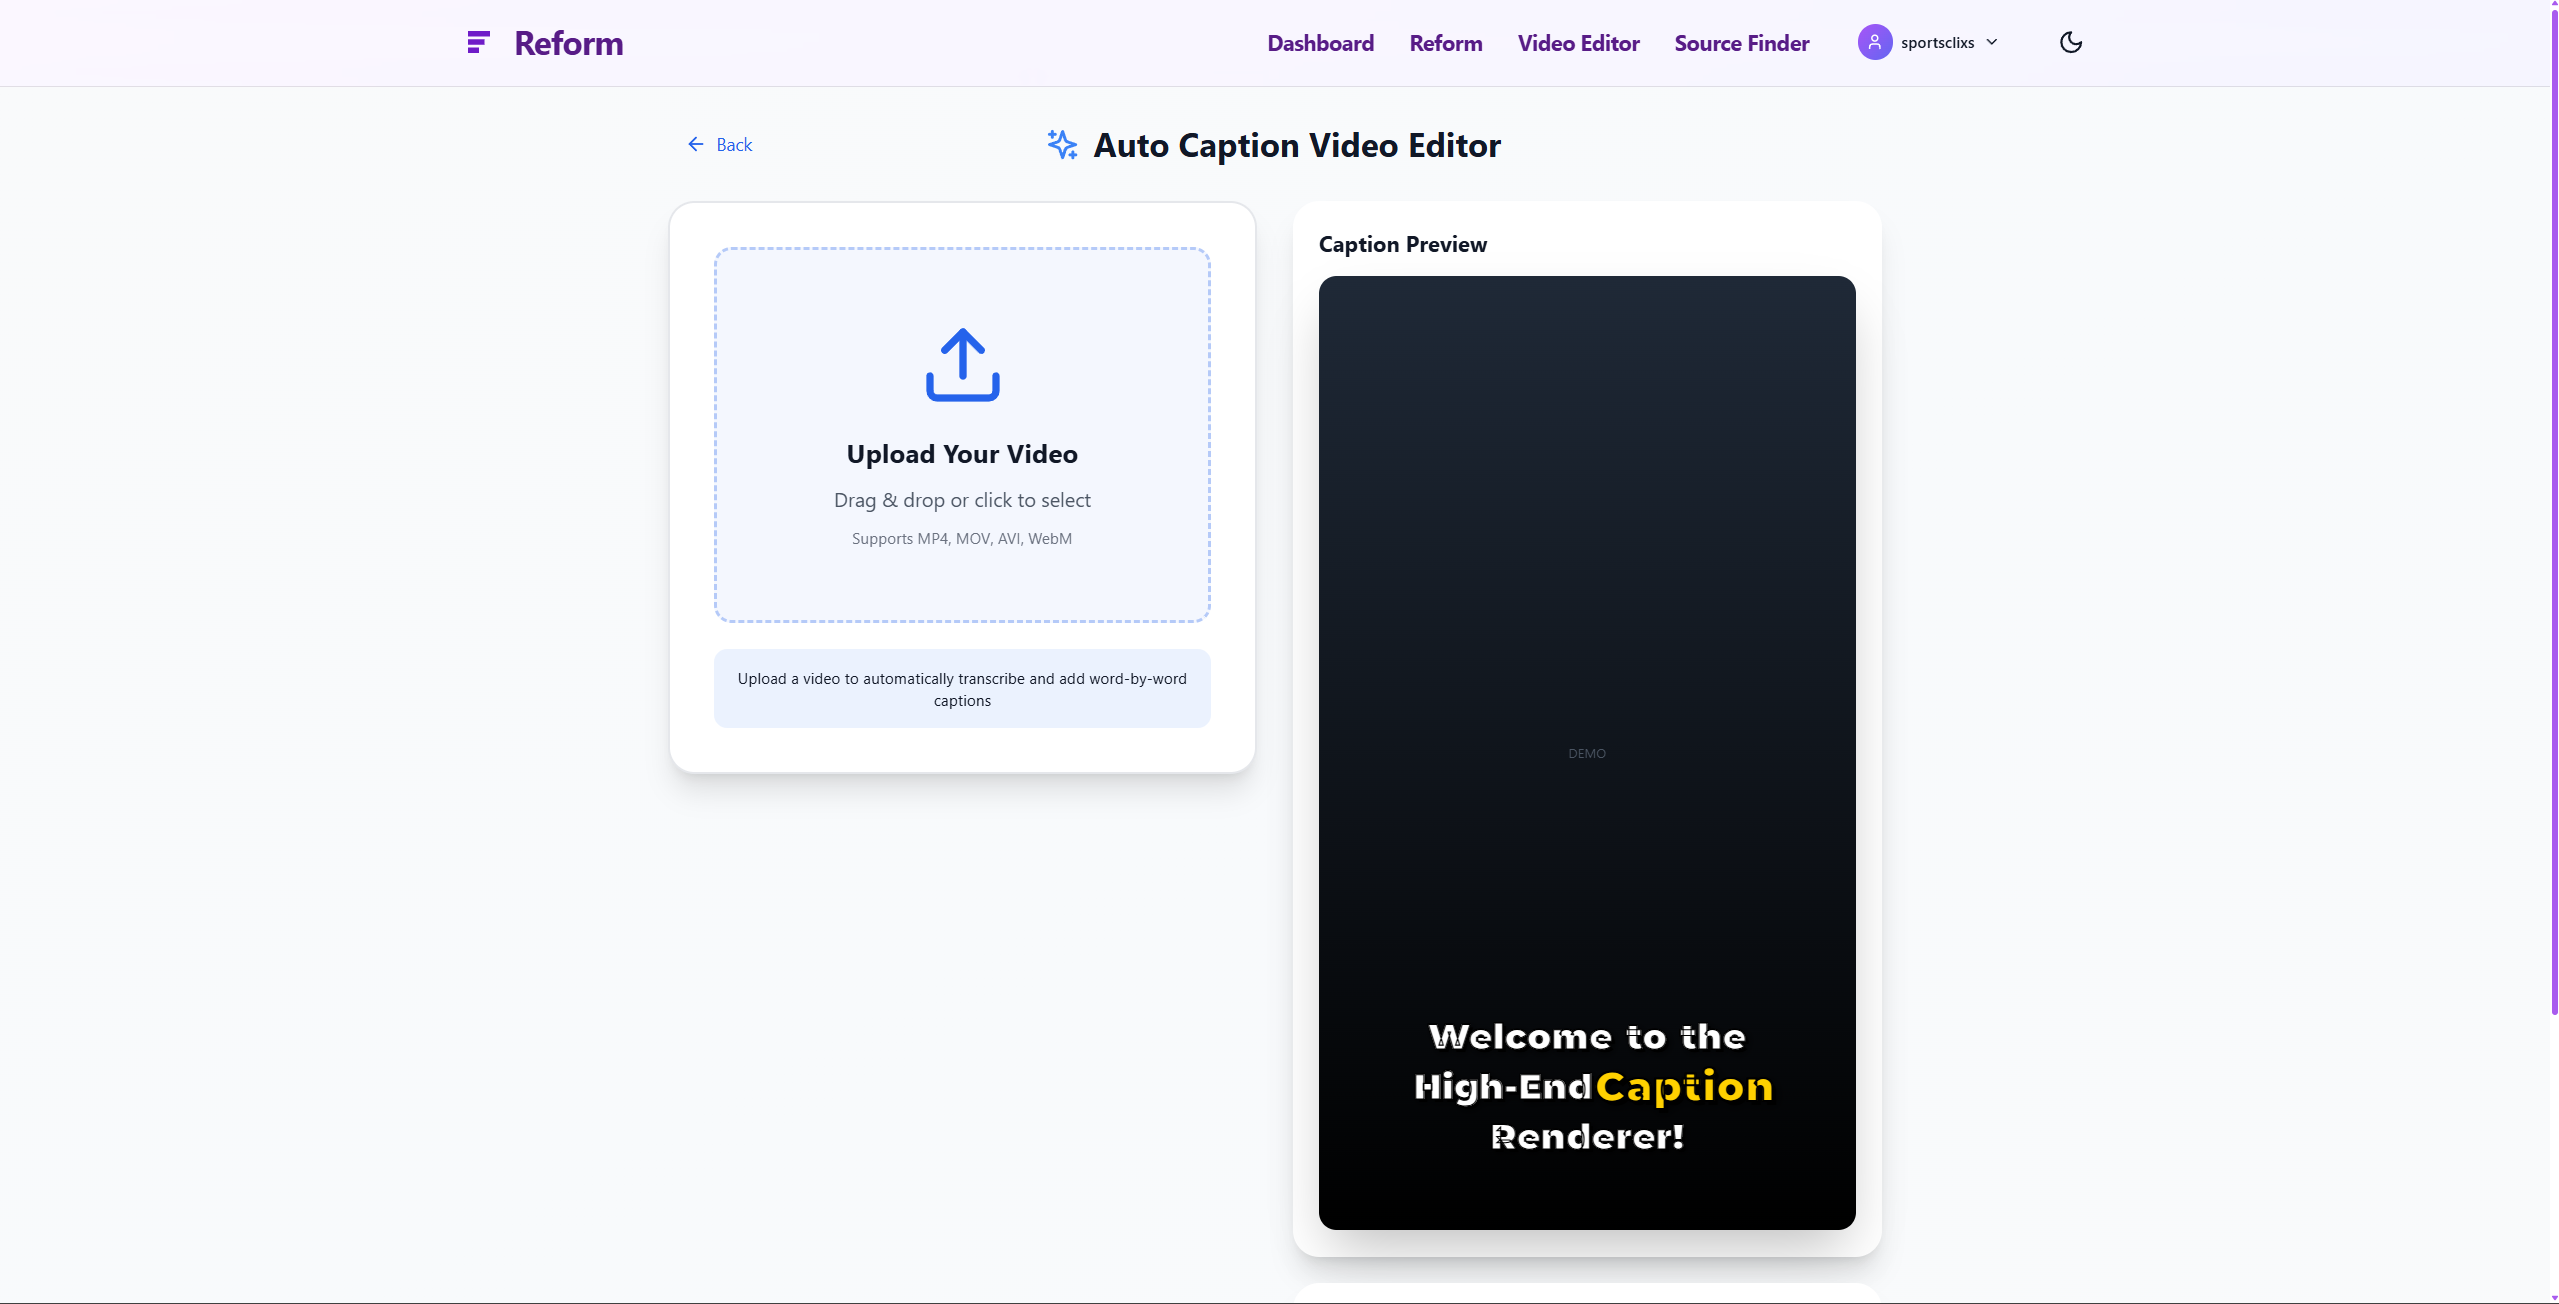Go to the Video Editor page
This screenshot has height=1304, width=2559.
click(1578, 43)
